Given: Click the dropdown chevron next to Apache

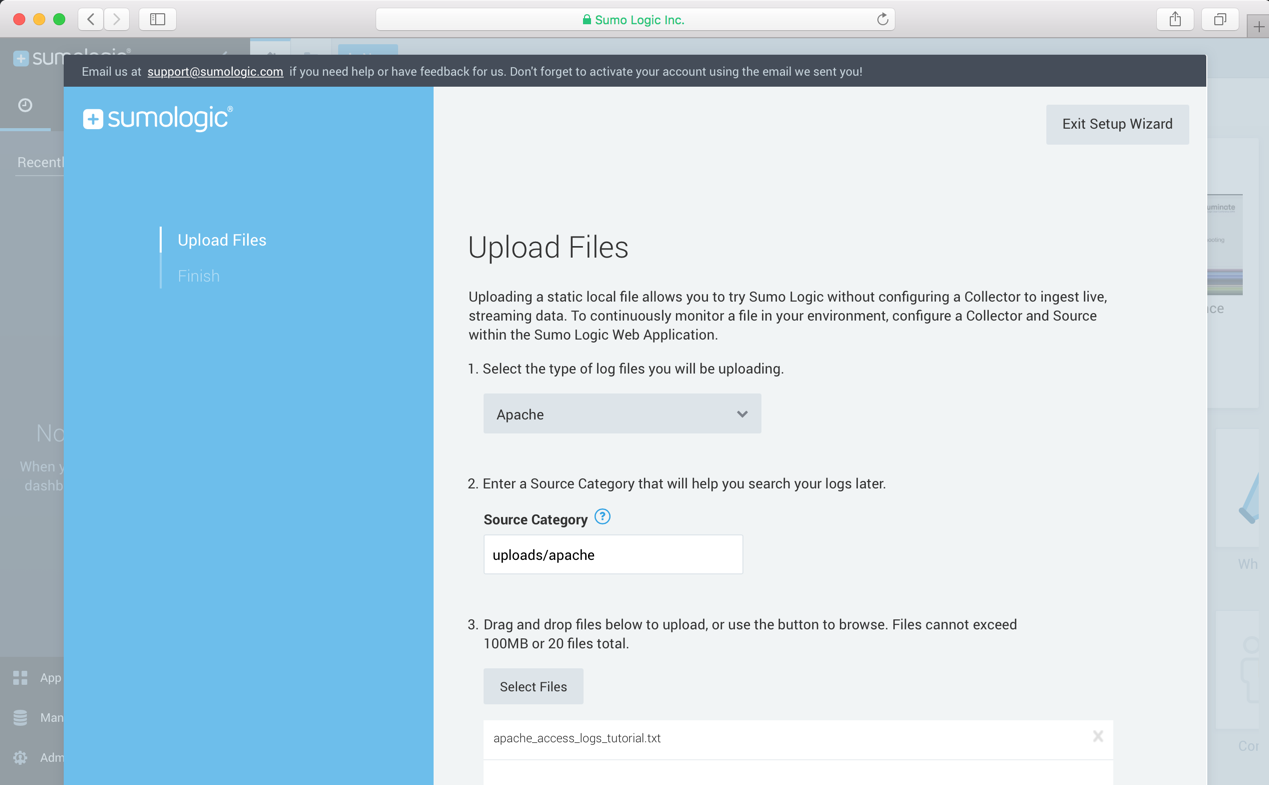Looking at the screenshot, I should tap(742, 414).
